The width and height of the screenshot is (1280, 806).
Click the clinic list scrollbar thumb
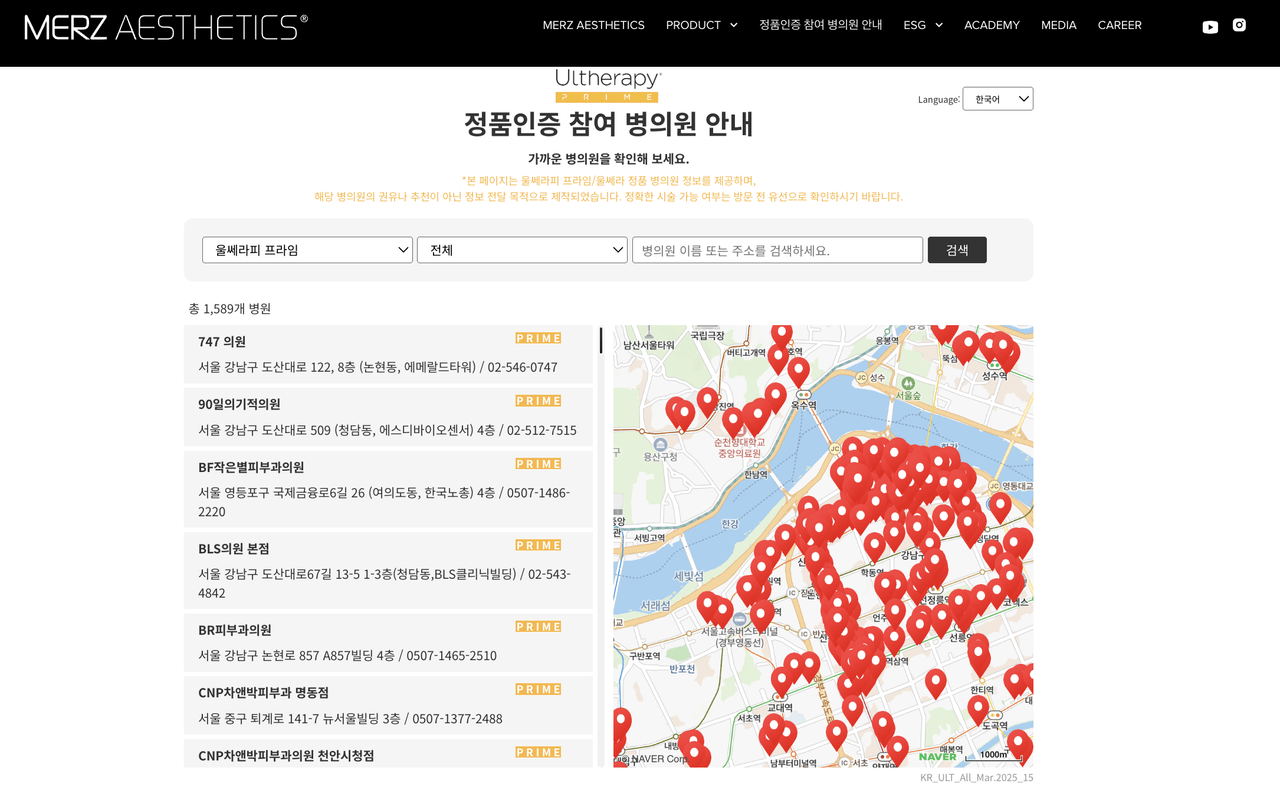click(x=601, y=340)
